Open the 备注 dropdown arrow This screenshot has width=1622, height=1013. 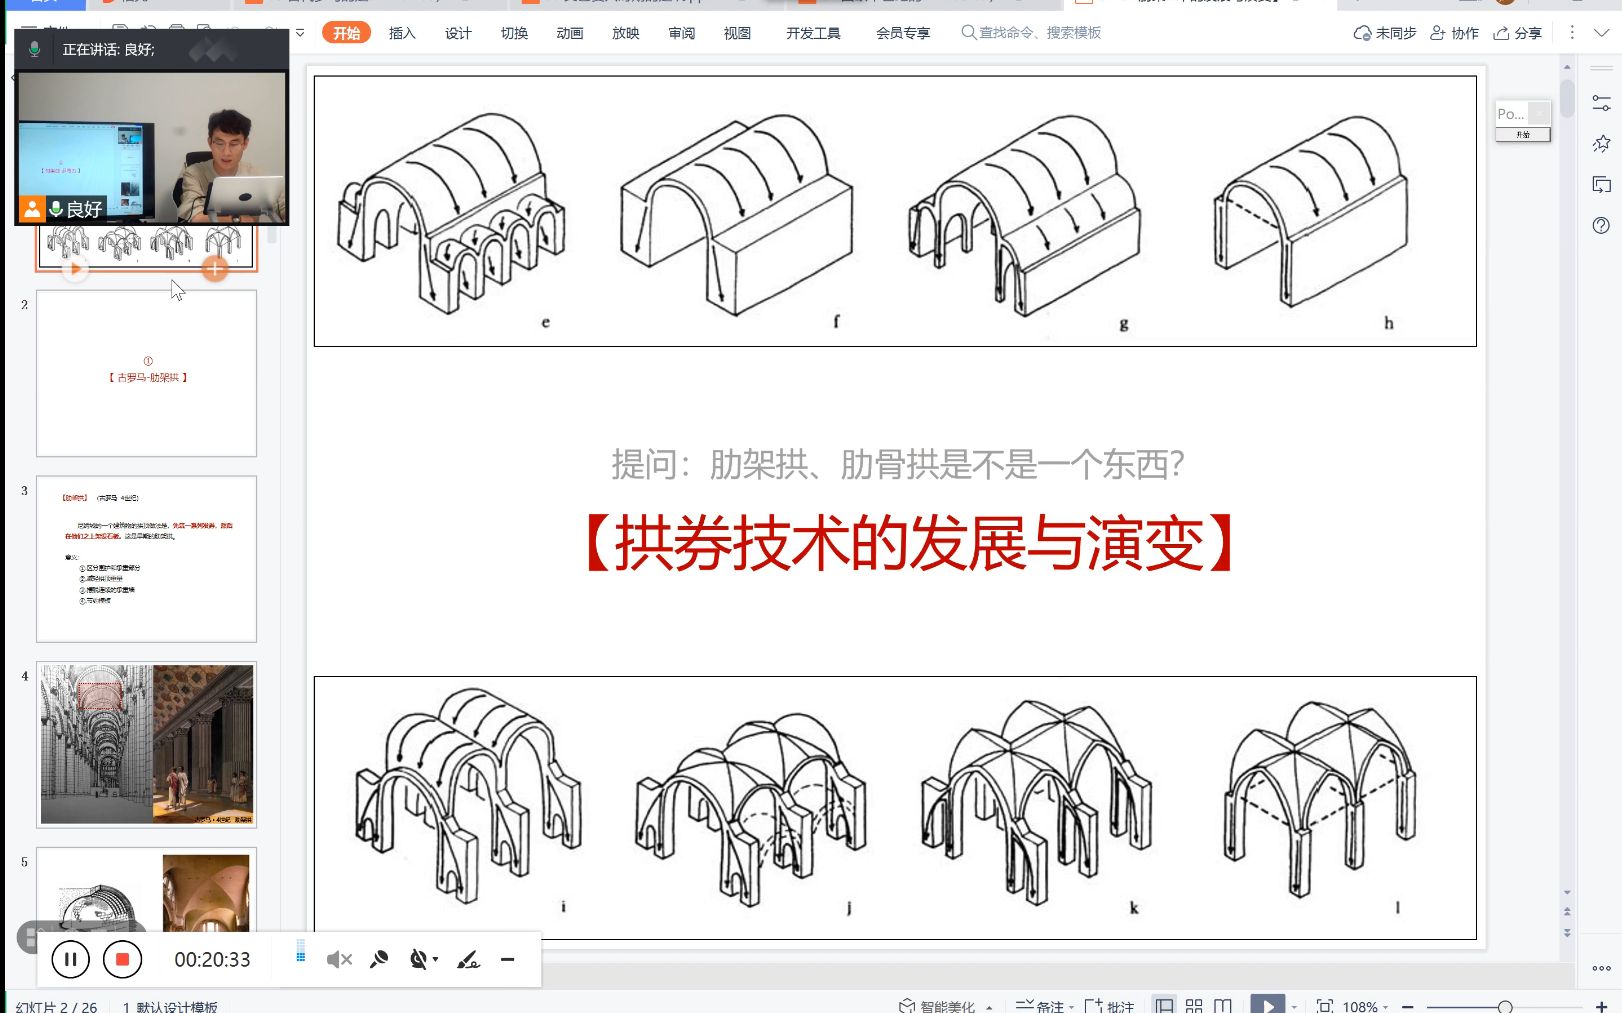[1071, 1007]
